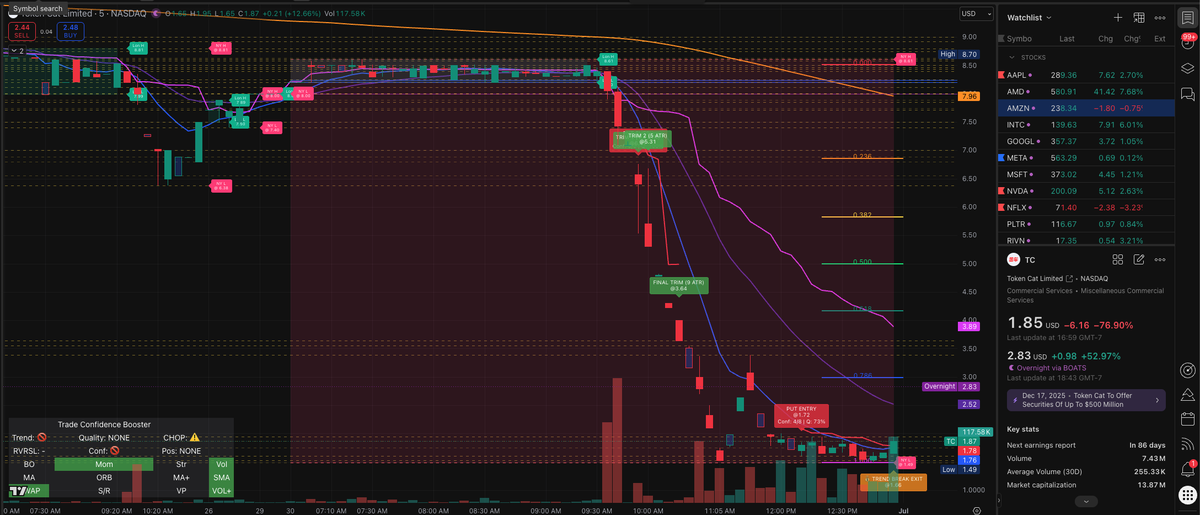Sort watchlist by Last column header
Image resolution: width=1200 pixels, height=515 pixels.
click(x=1068, y=39)
